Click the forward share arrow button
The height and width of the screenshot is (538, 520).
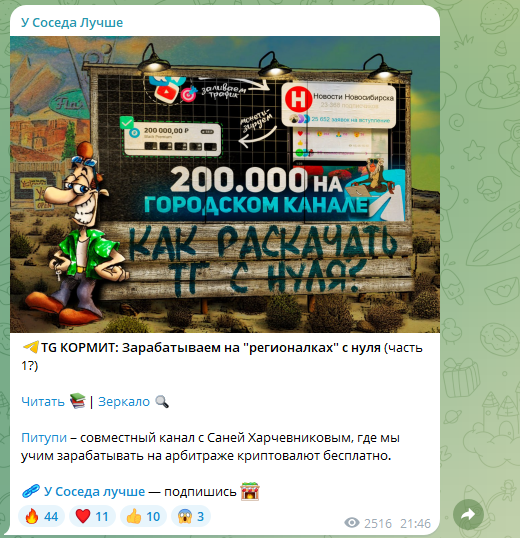coord(468,514)
